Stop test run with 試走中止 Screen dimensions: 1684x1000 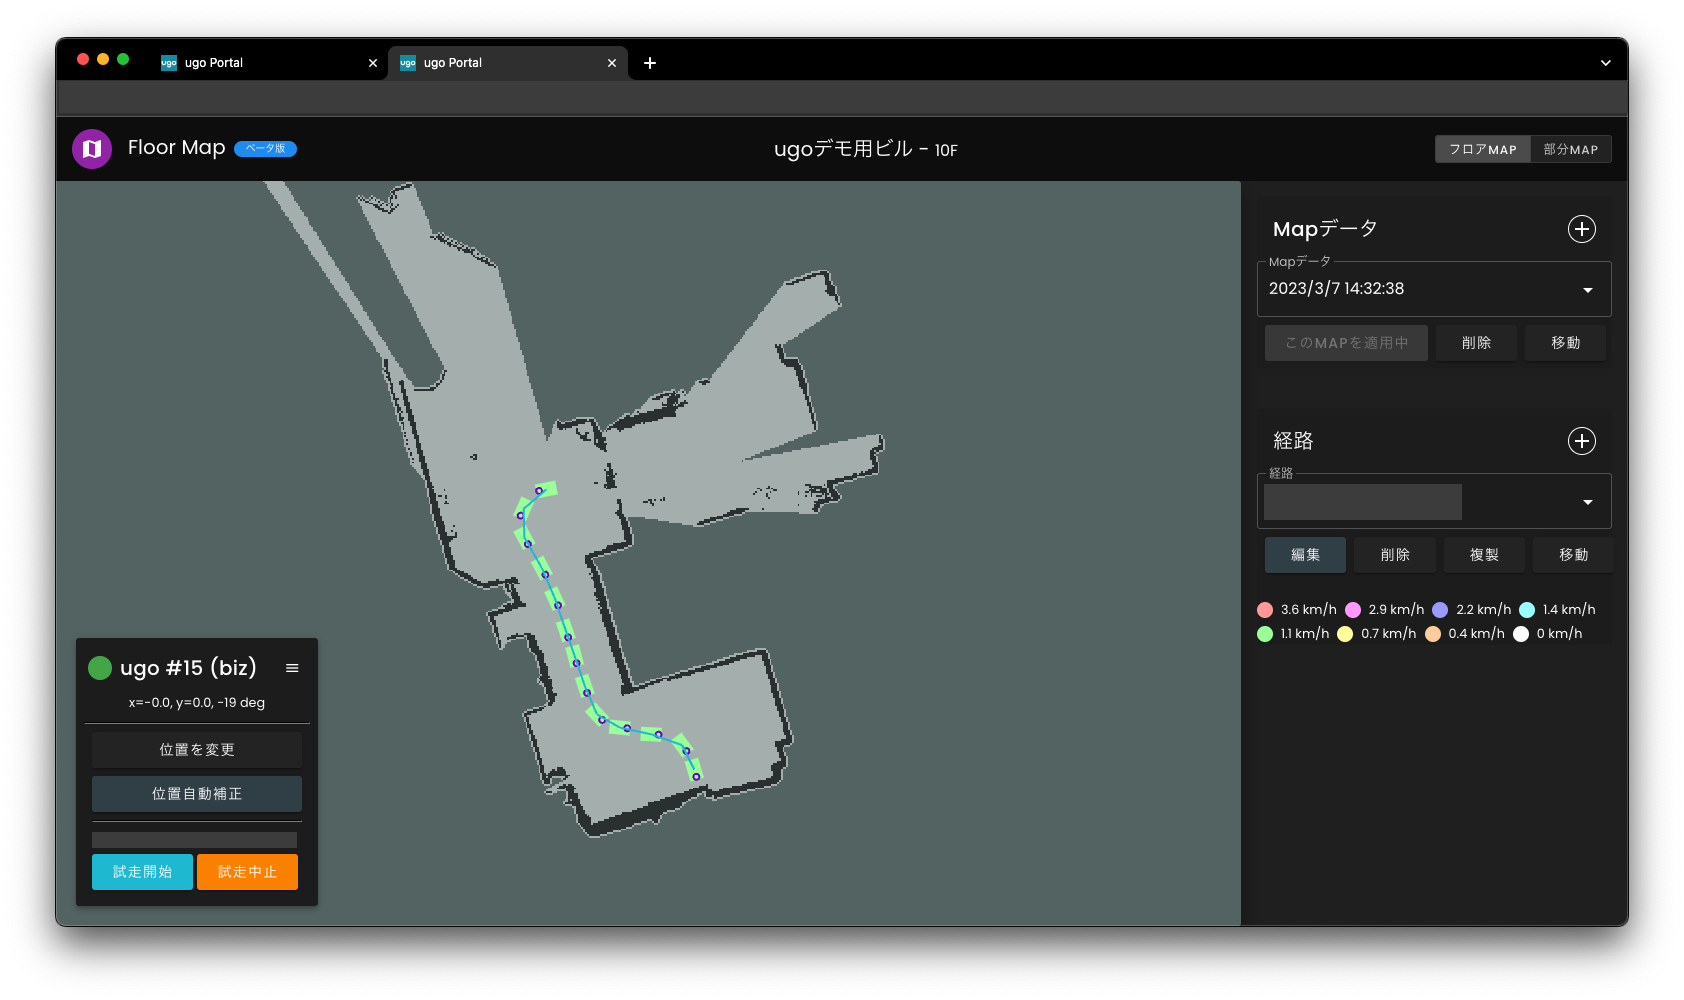(x=247, y=872)
